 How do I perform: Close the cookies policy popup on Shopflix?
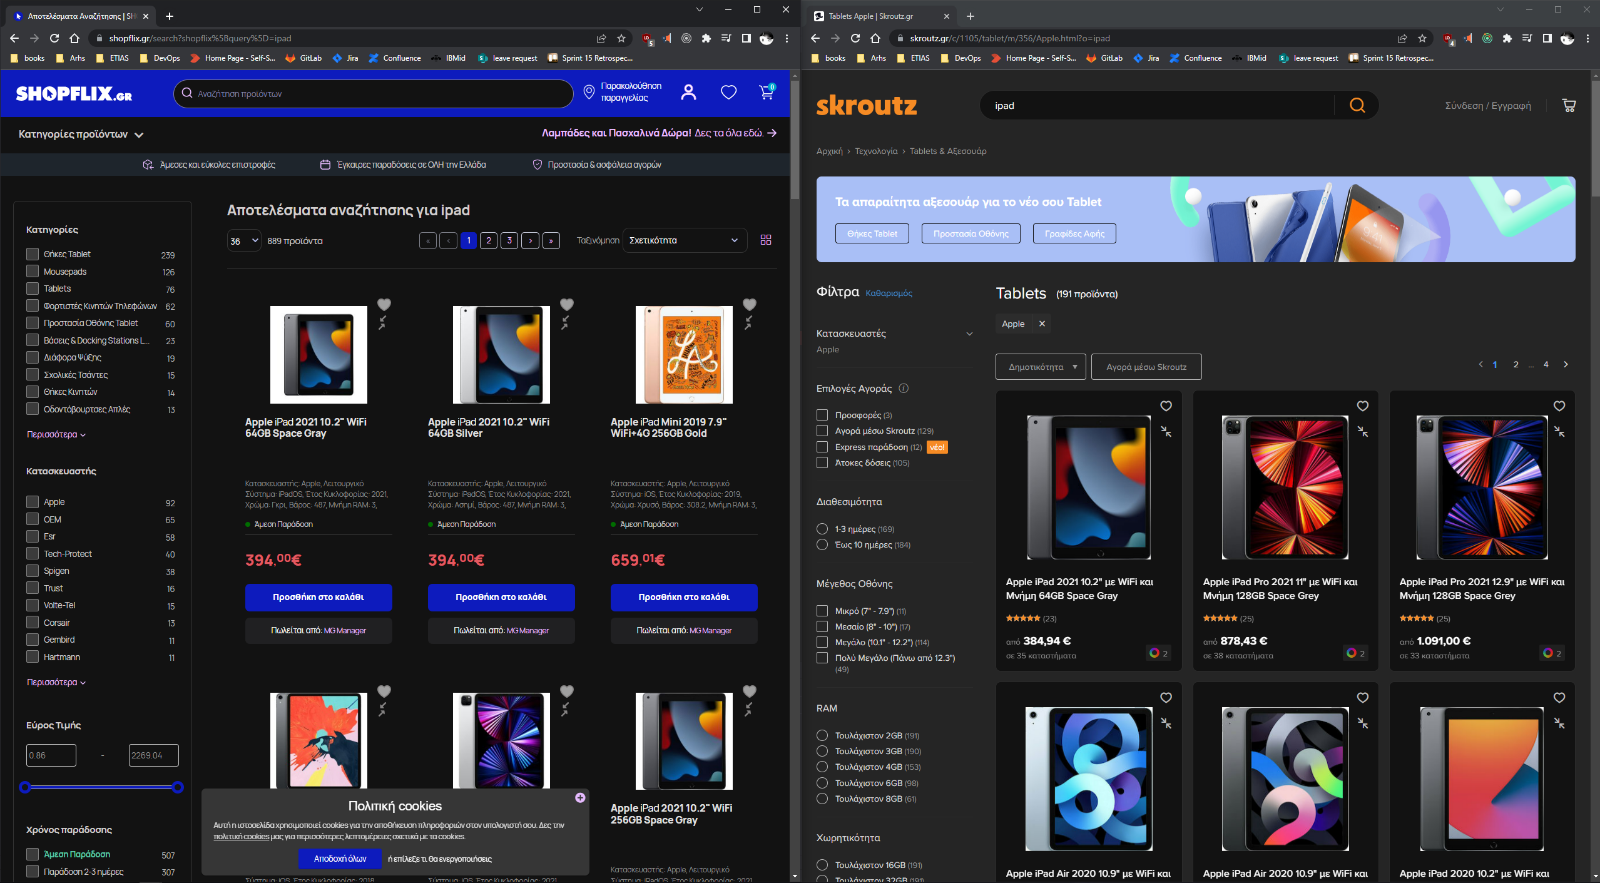click(x=580, y=797)
